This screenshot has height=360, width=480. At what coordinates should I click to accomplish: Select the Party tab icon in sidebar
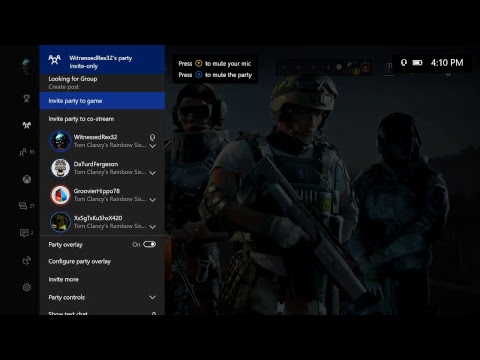point(27,125)
